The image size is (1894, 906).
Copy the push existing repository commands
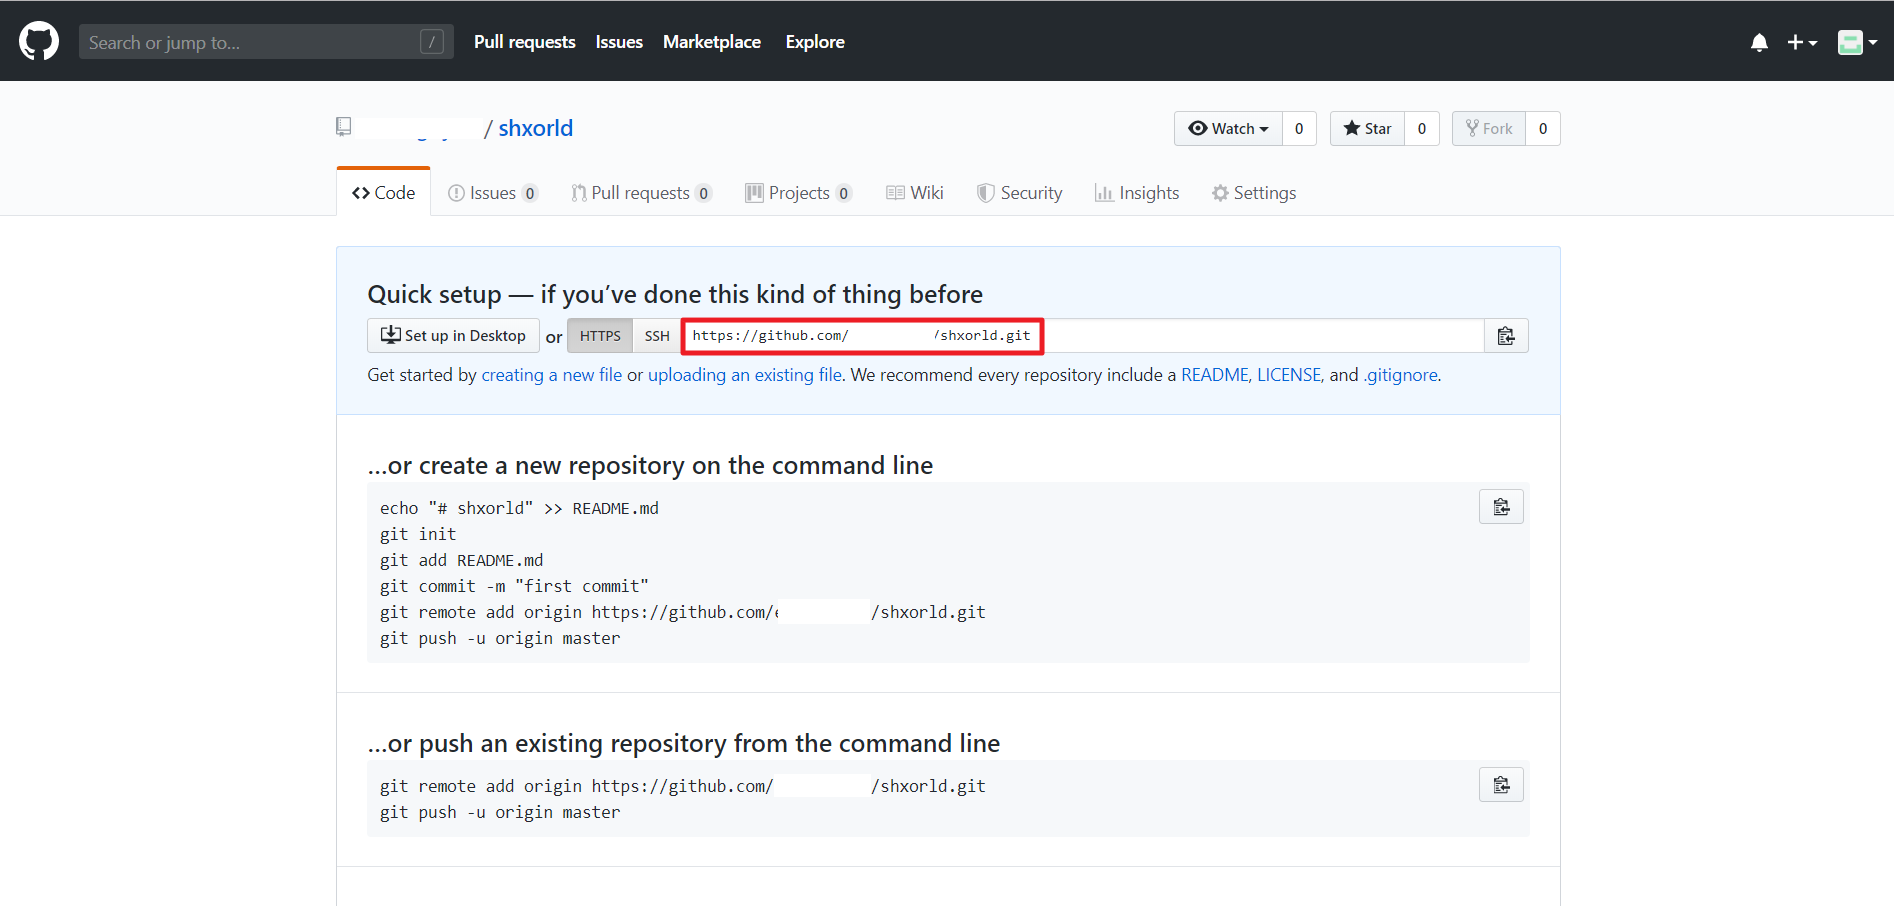point(1501,785)
